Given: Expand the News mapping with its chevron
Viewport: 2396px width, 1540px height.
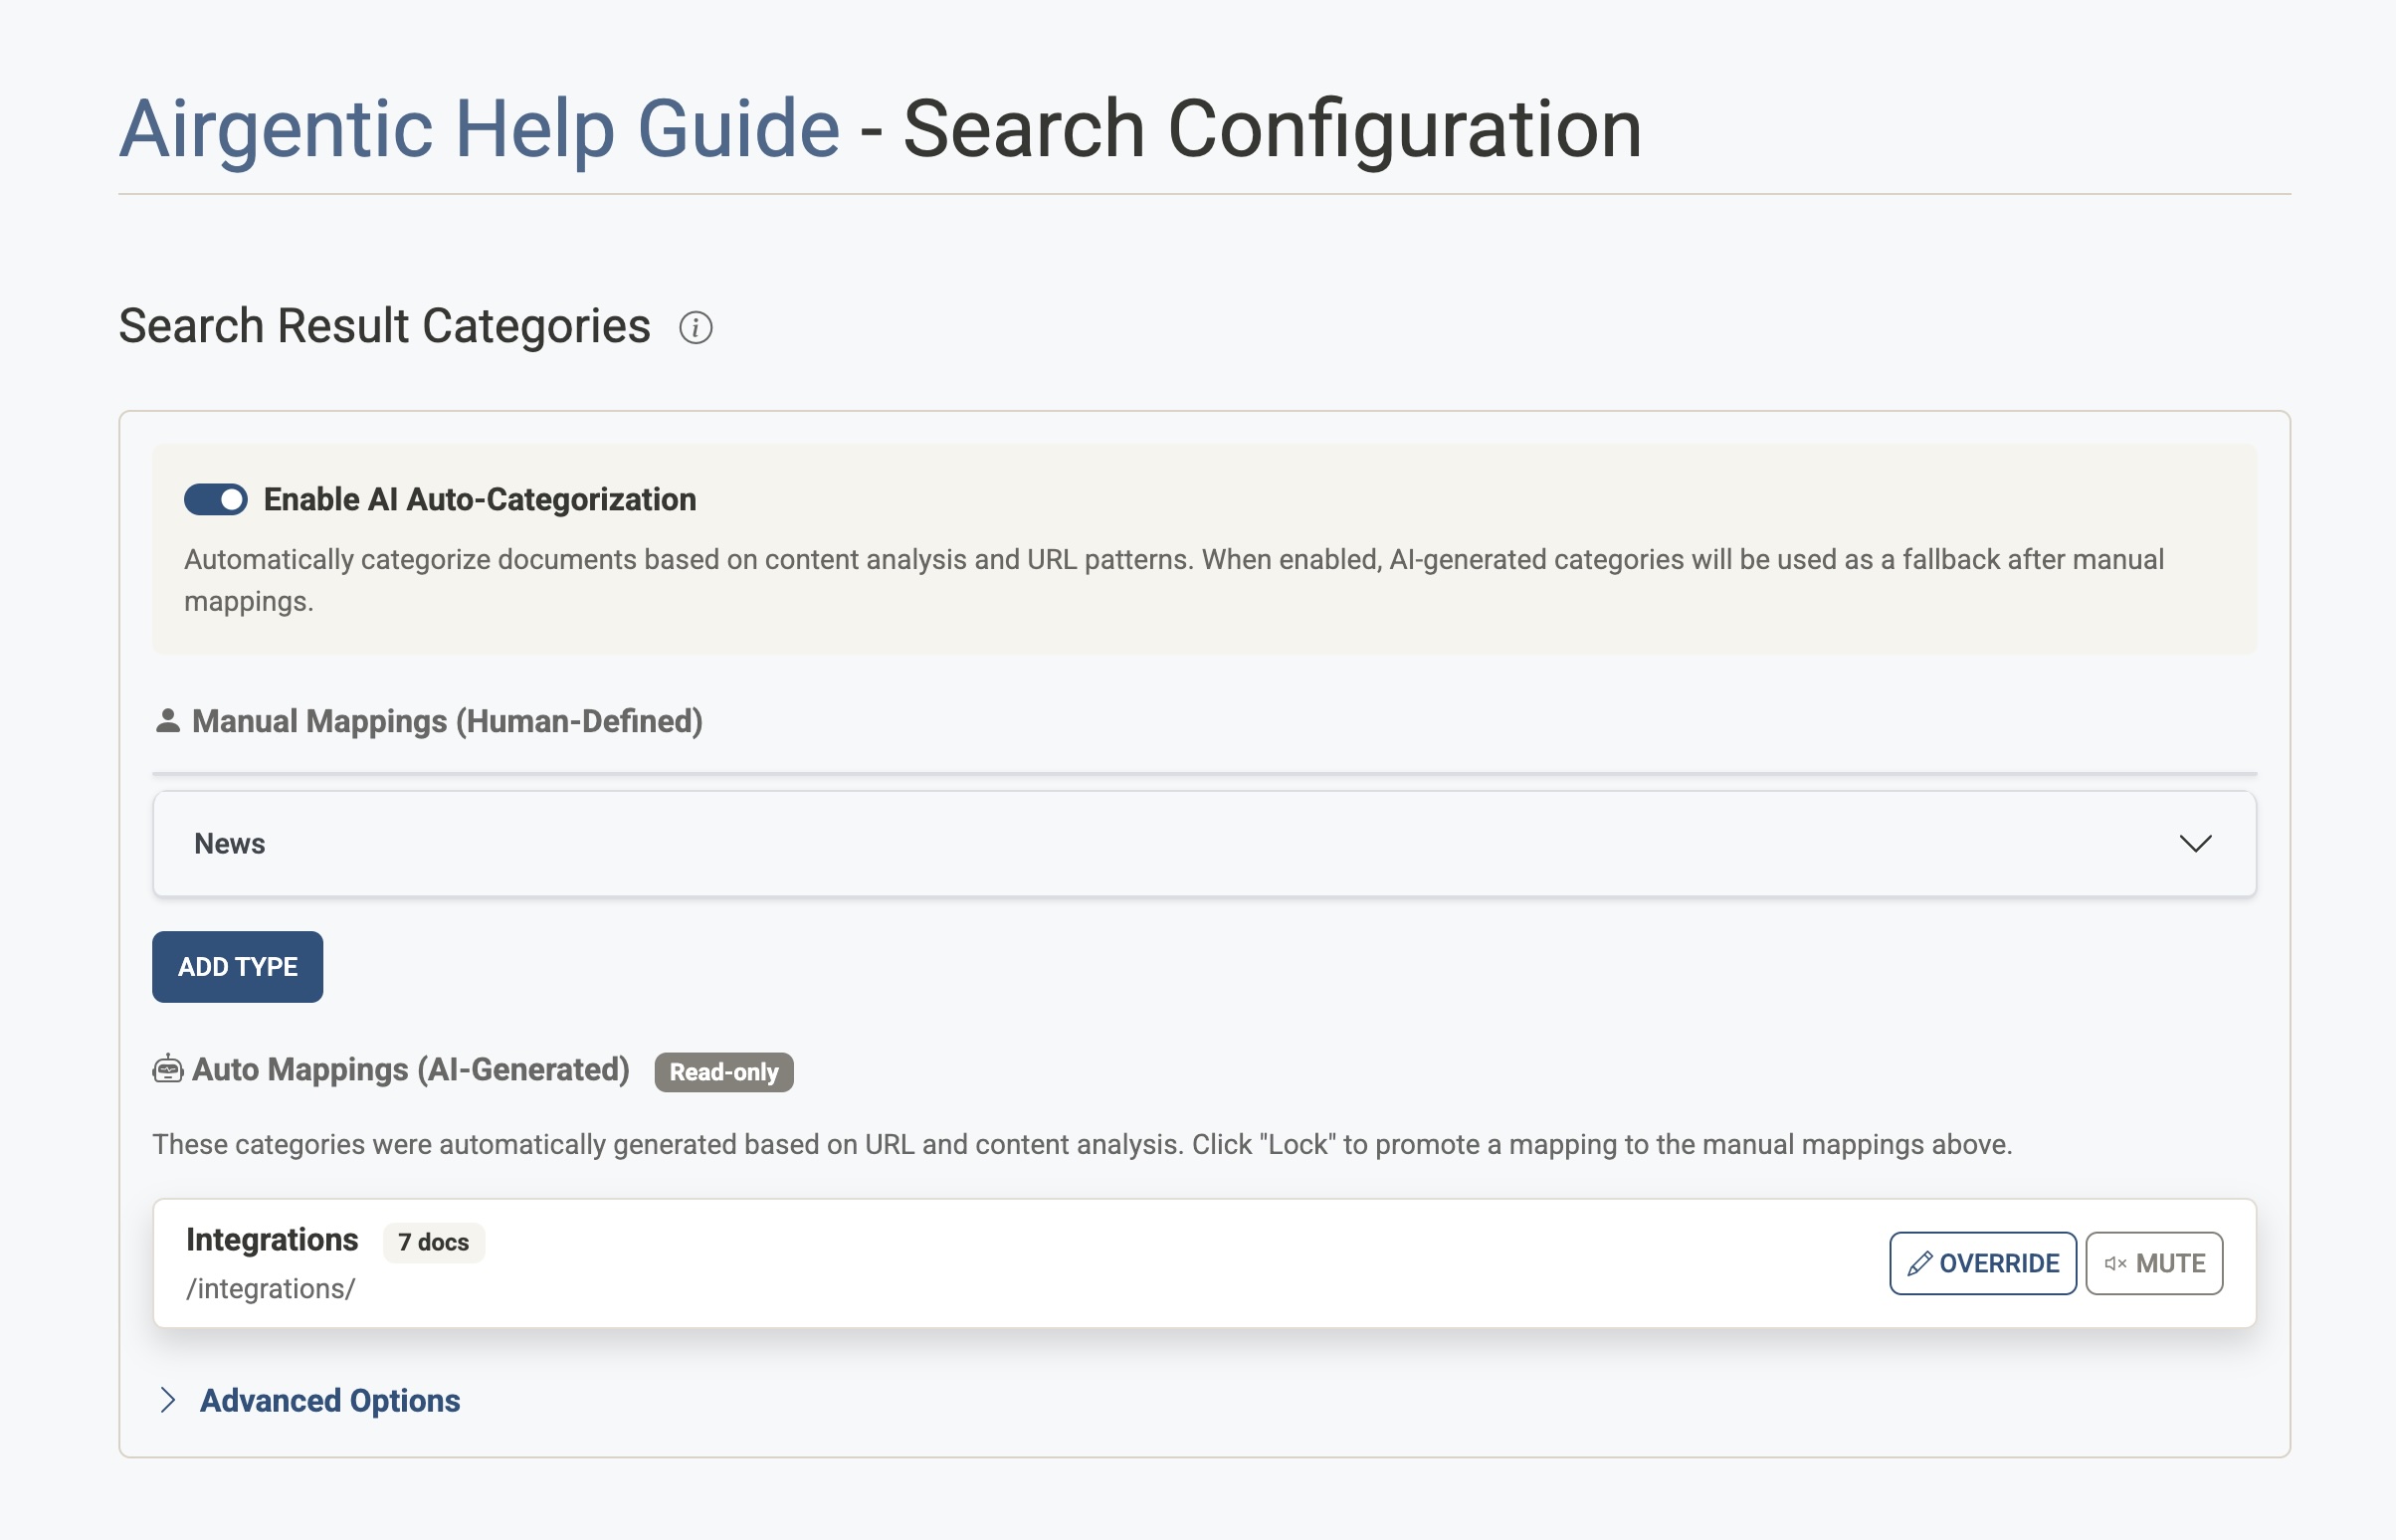Looking at the screenshot, I should (2195, 844).
